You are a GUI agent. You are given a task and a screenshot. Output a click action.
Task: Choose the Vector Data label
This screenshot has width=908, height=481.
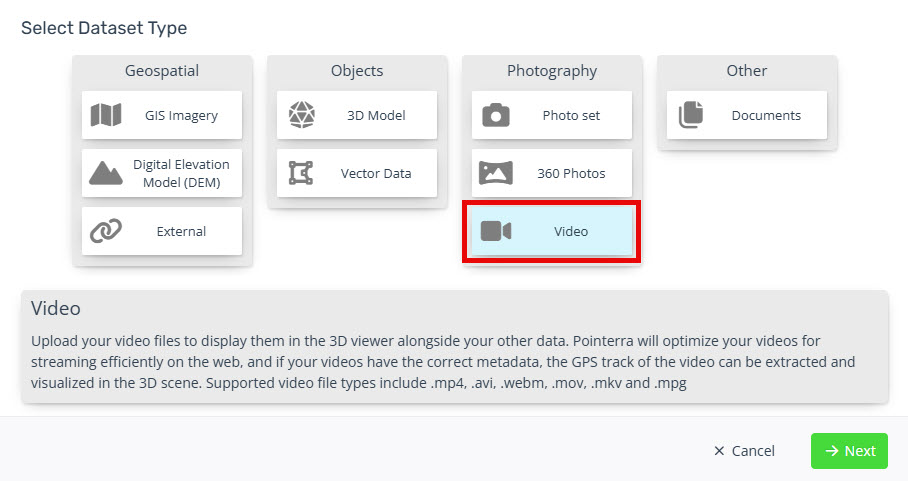[376, 173]
